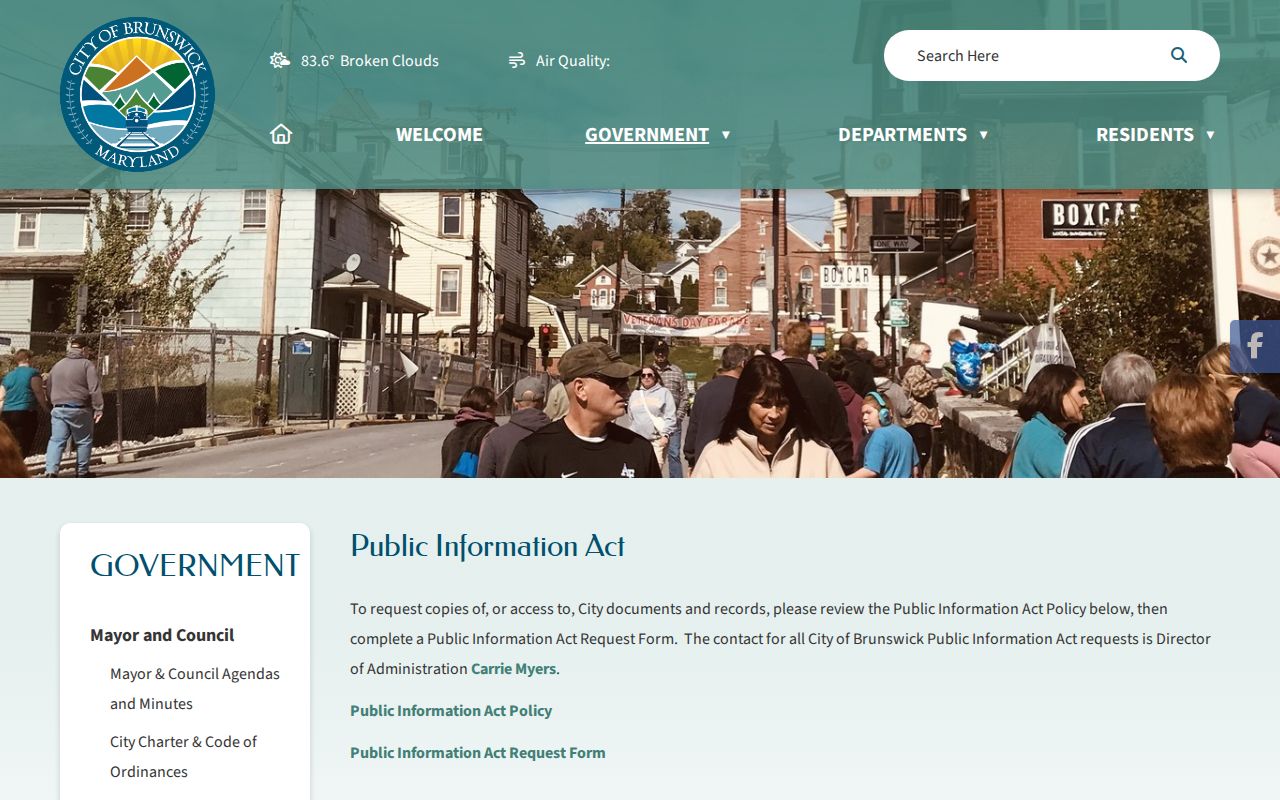Open the Residents menu item

pos(1145,134)
